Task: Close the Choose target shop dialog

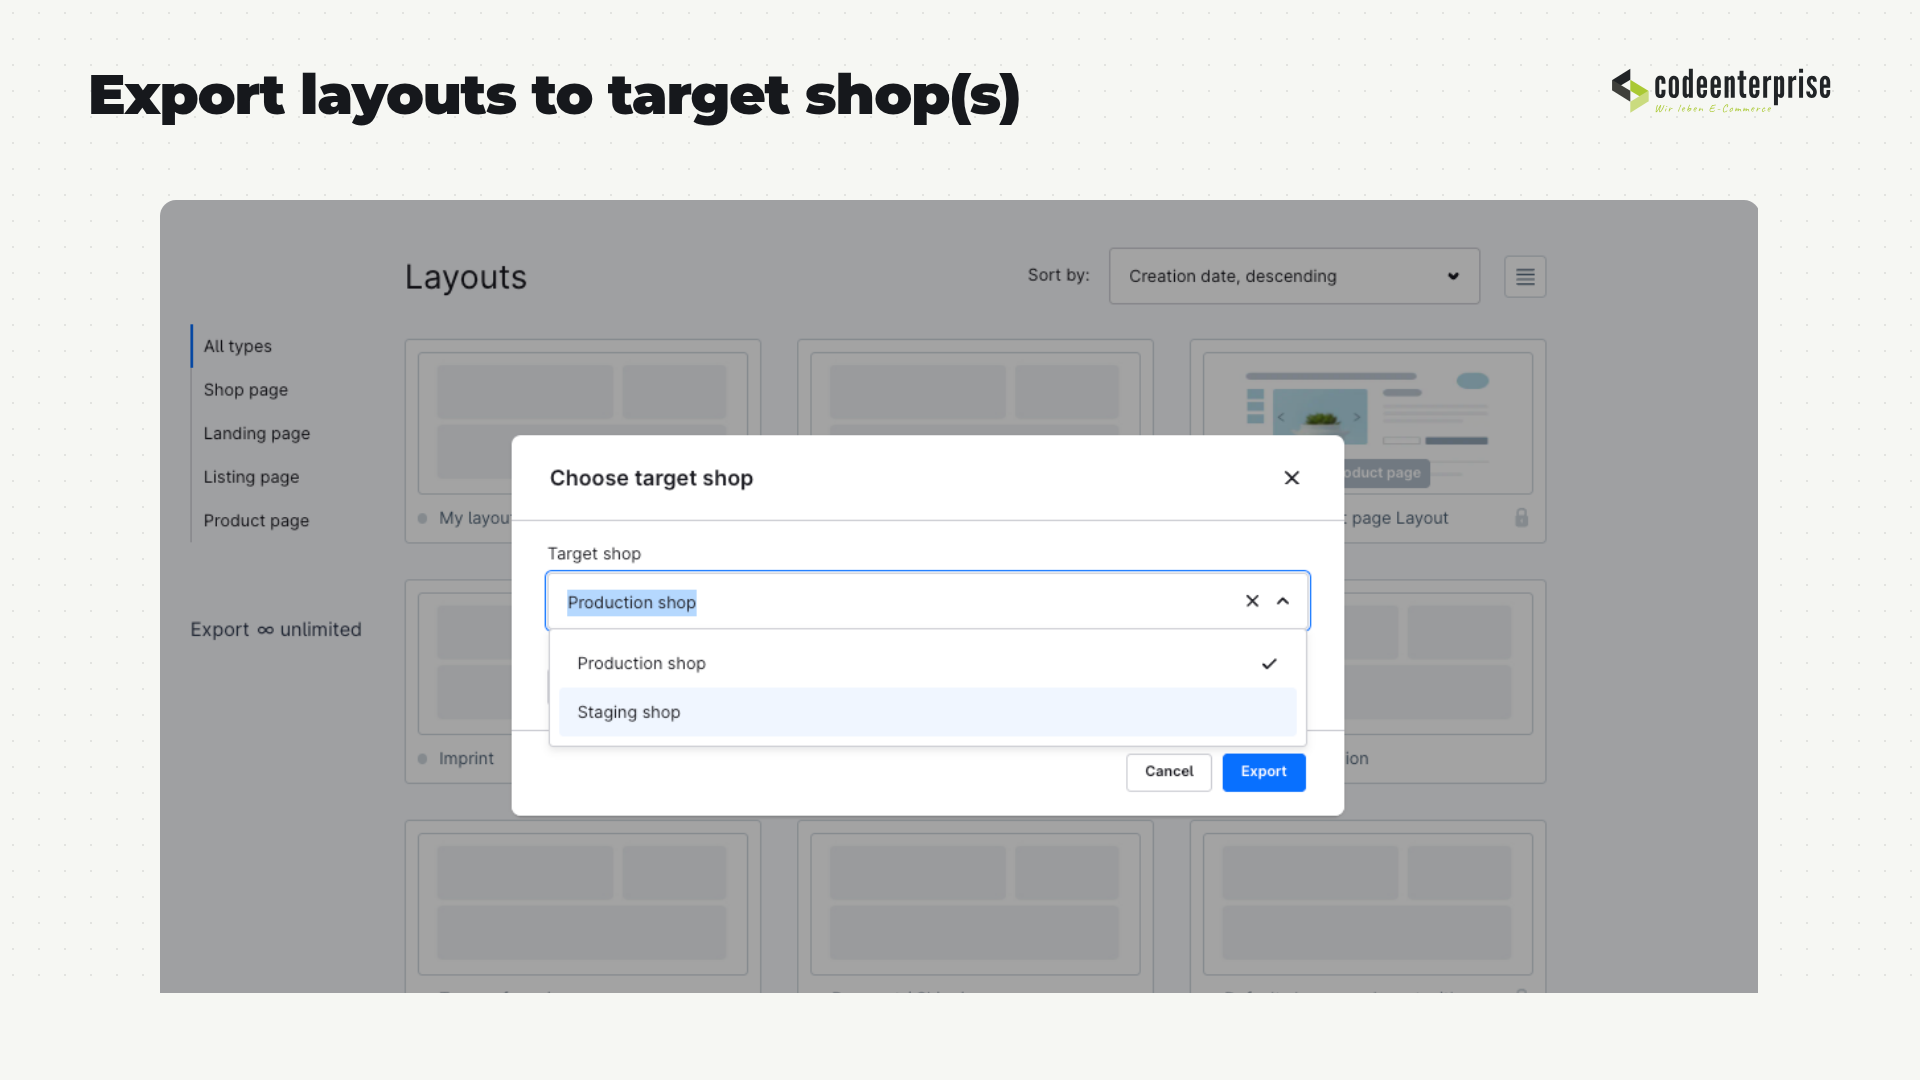Action: click(1291, 478)
